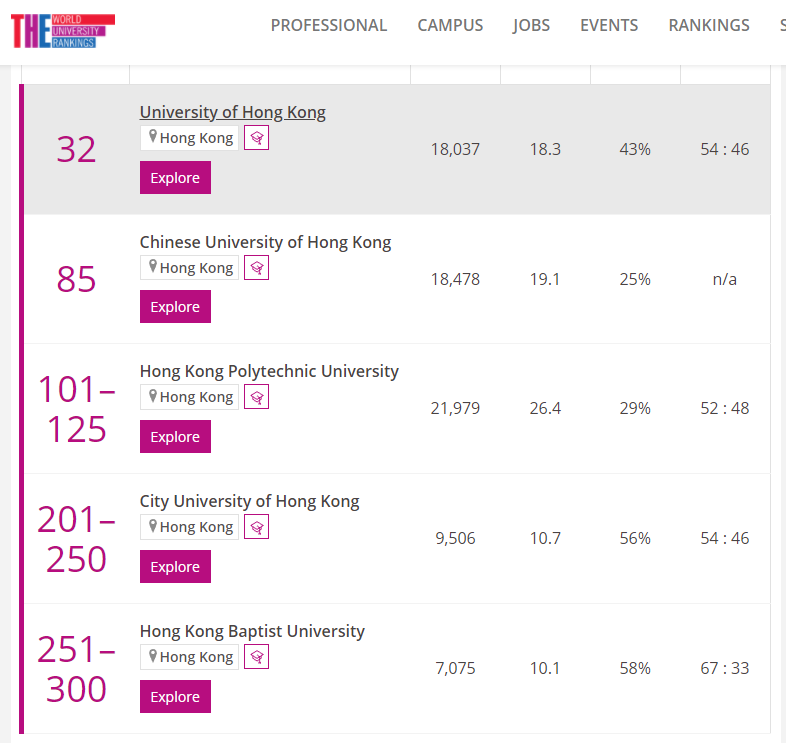Select international students value 58%
This screenshot has width=786, height=743.
(x=635, y=668)
